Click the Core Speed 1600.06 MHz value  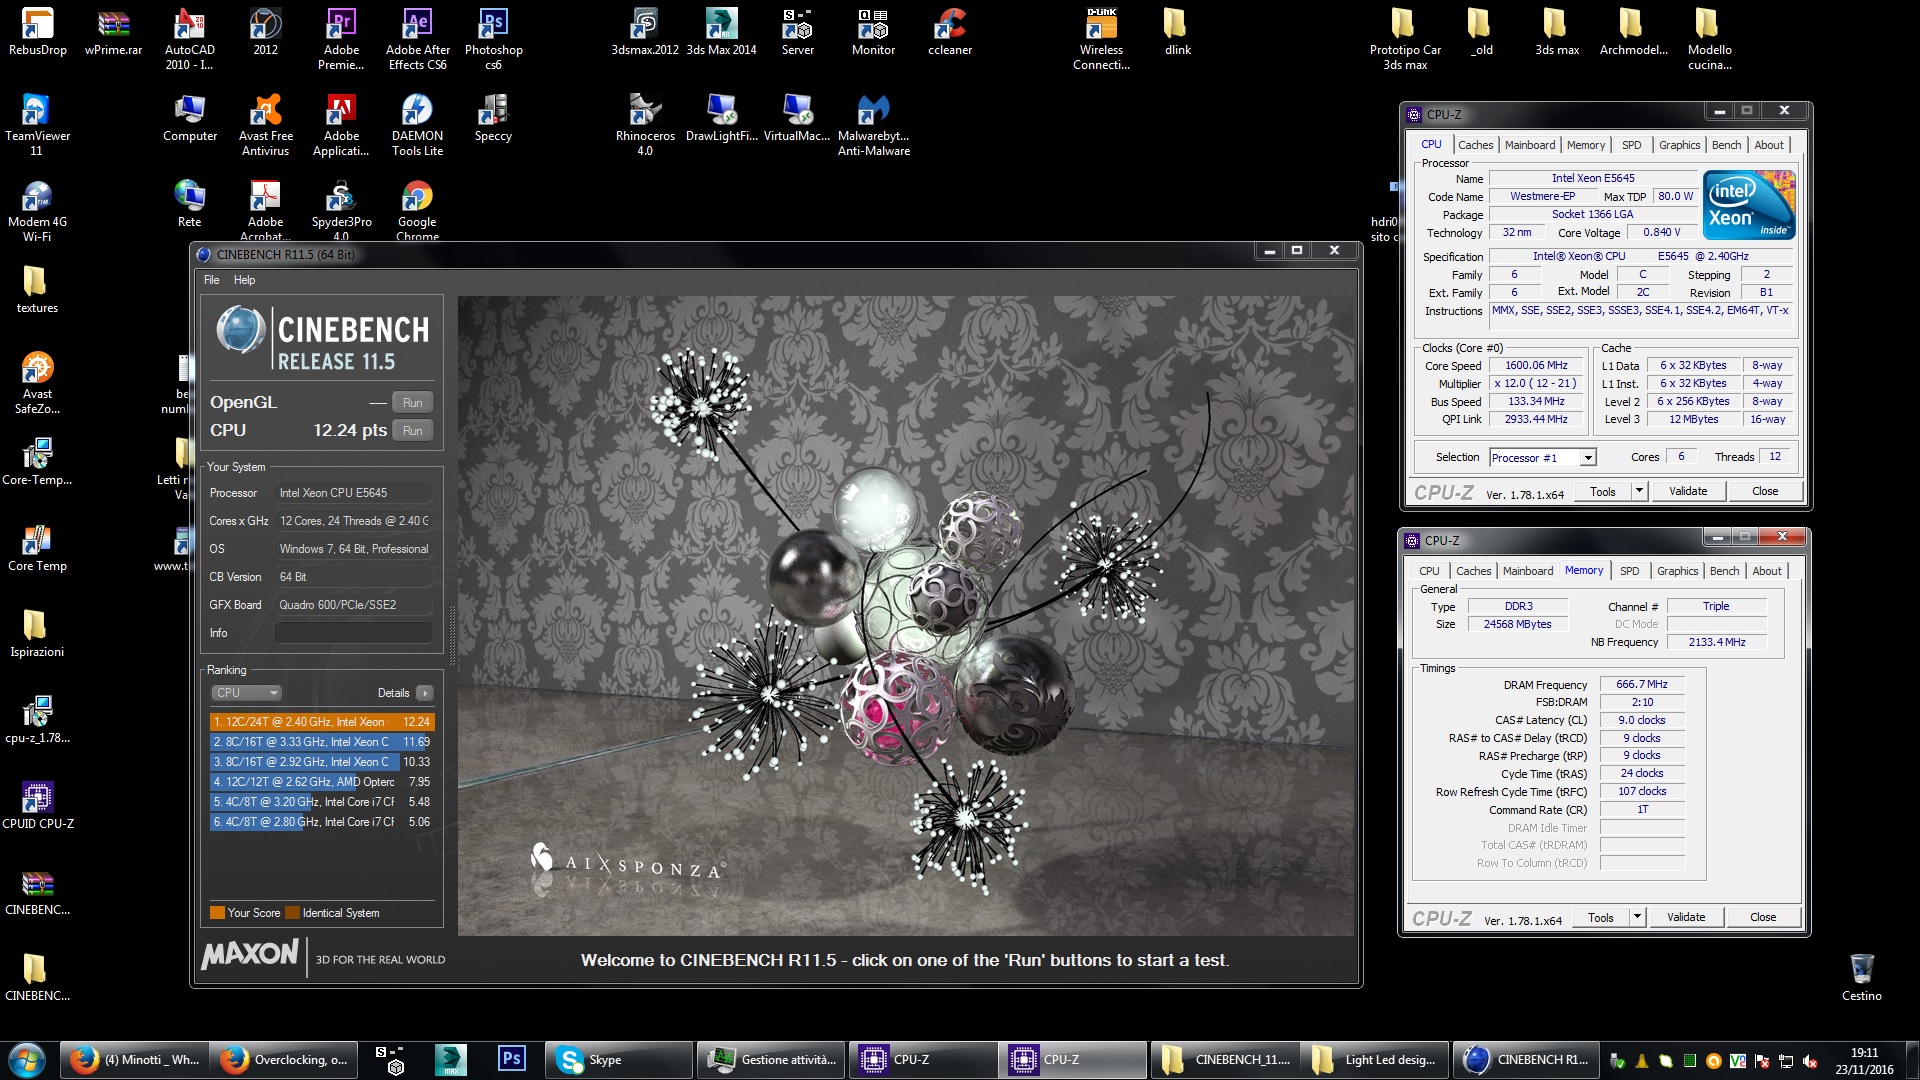click(x=1536, y=366)
